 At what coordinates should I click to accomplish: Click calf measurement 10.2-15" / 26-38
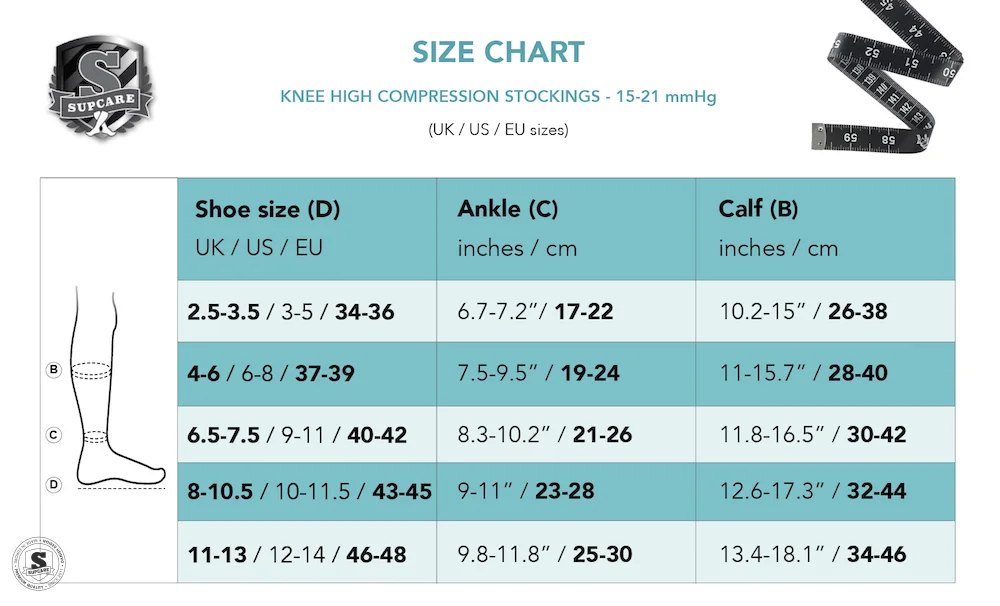pyautogui.click(x=803, y=312)
